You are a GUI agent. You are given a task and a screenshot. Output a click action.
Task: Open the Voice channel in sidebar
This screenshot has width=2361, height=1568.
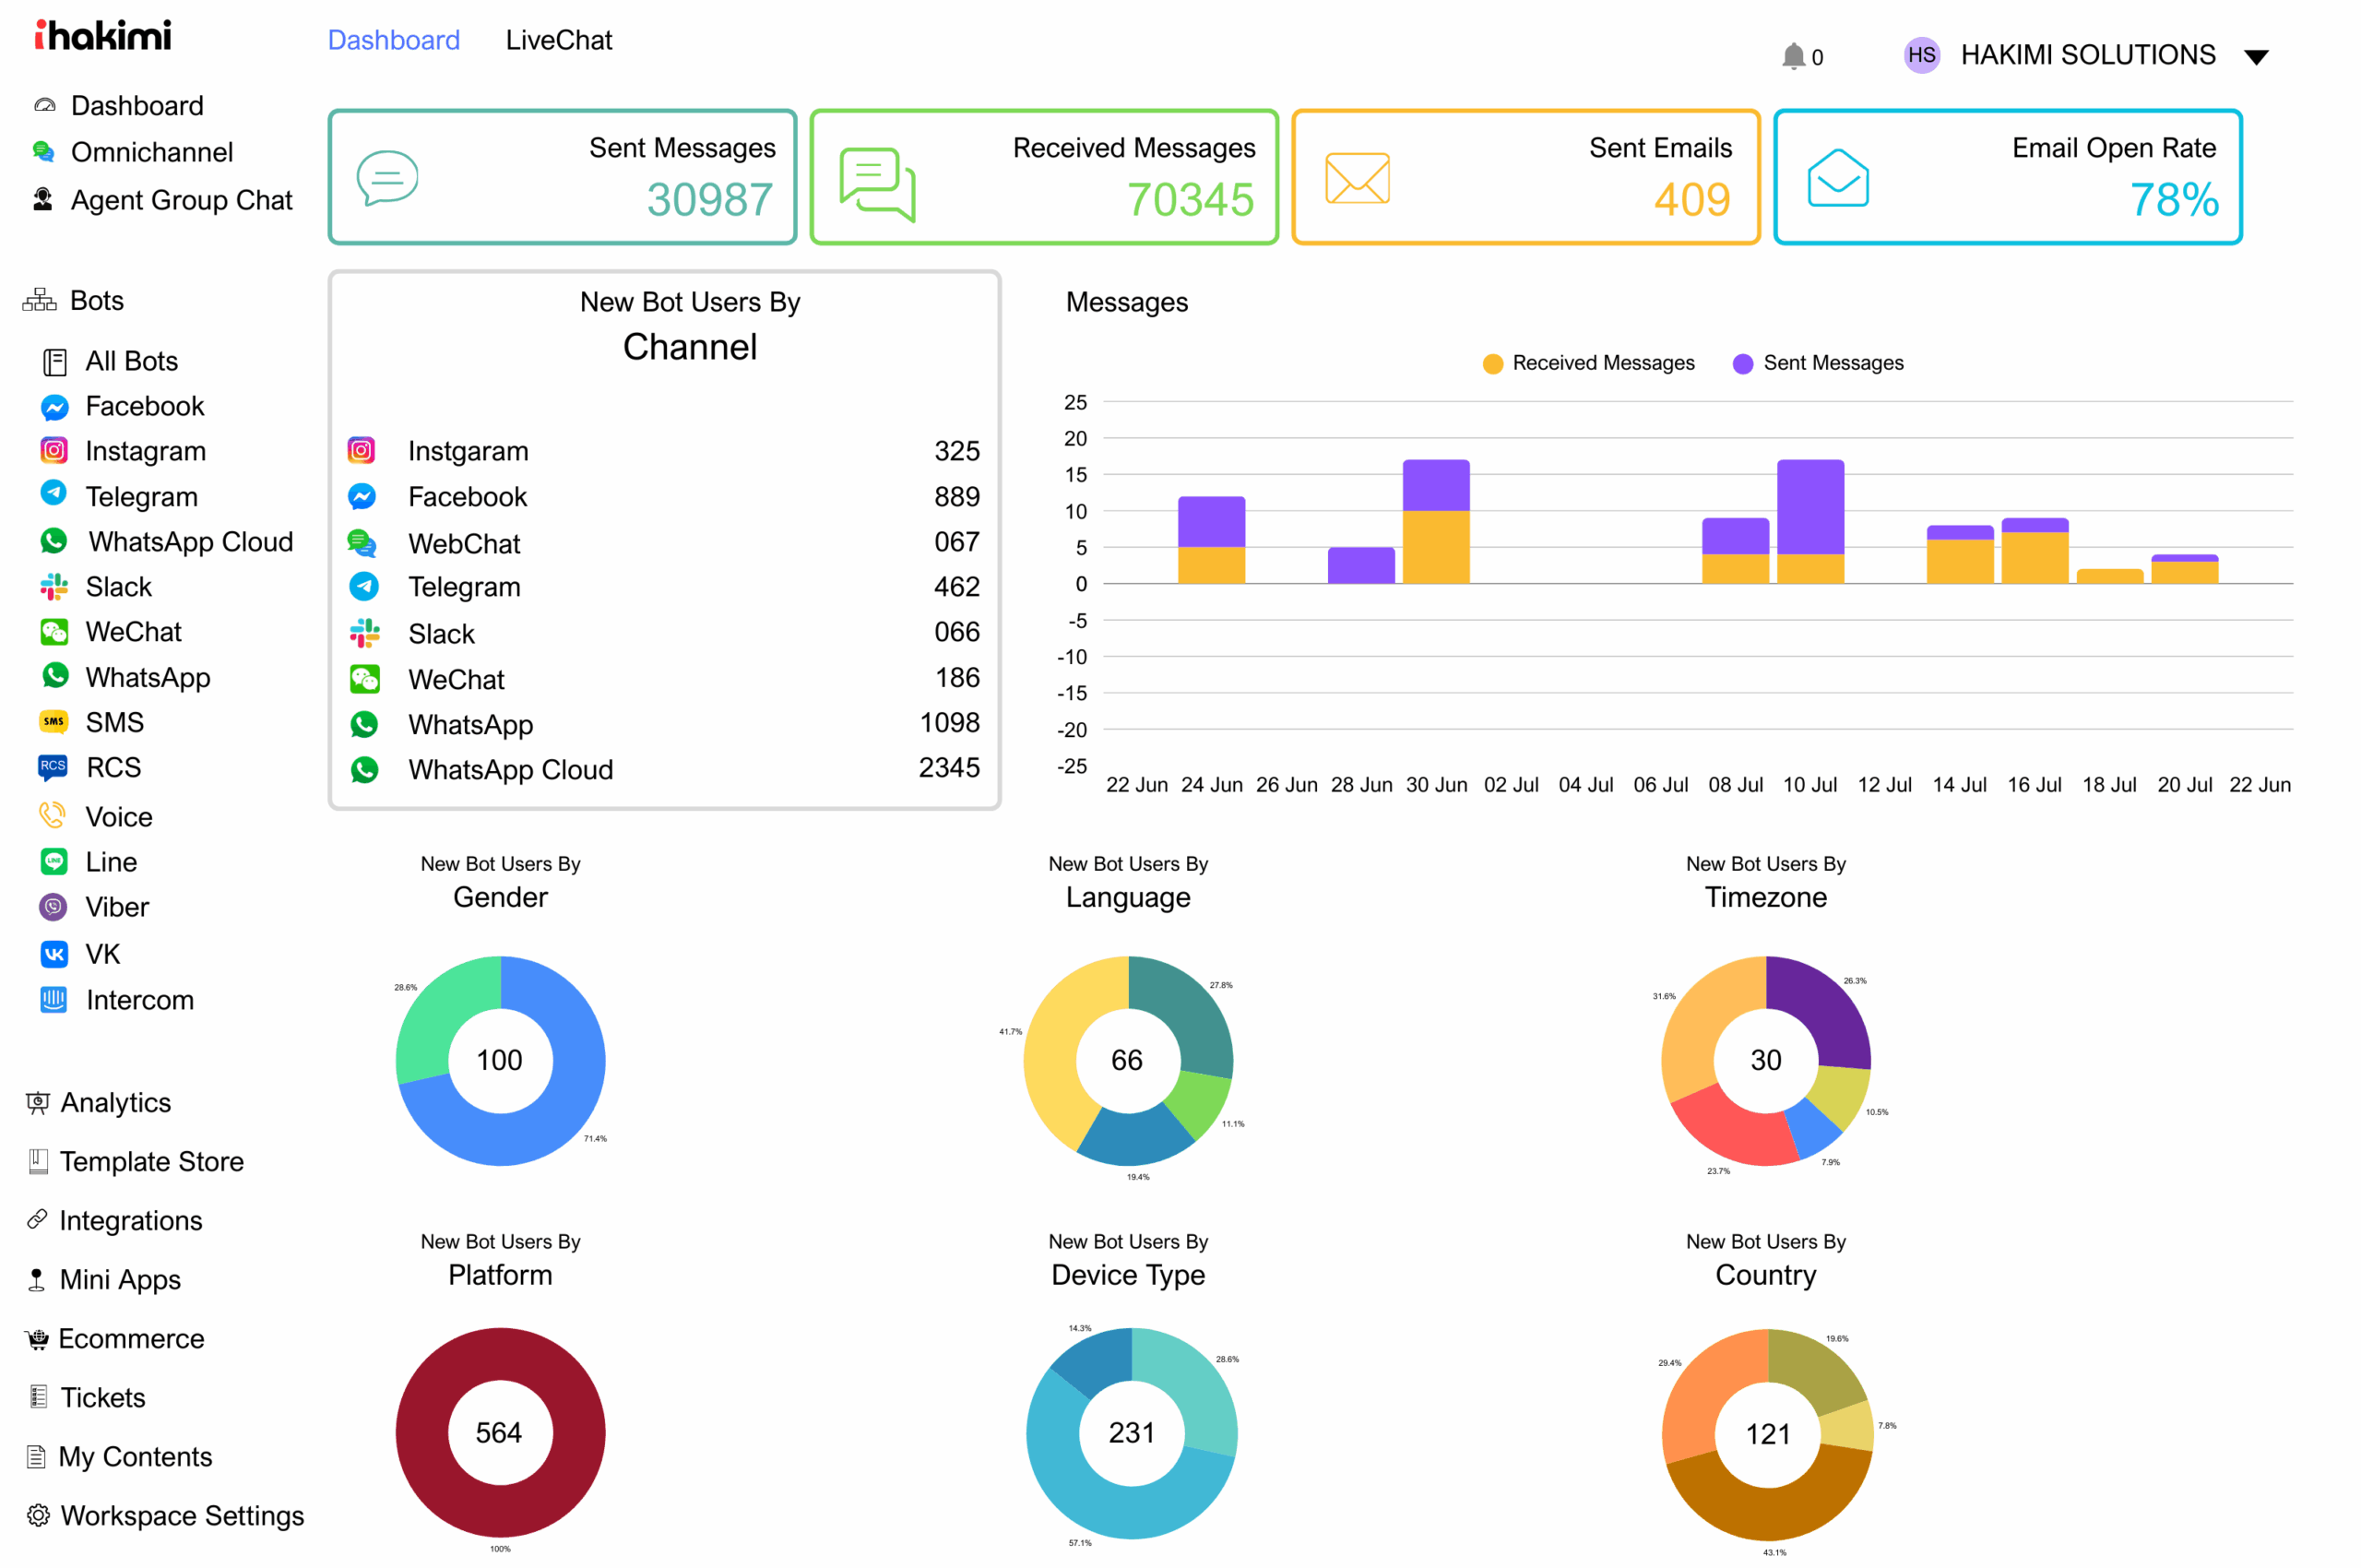pos(118,816)
